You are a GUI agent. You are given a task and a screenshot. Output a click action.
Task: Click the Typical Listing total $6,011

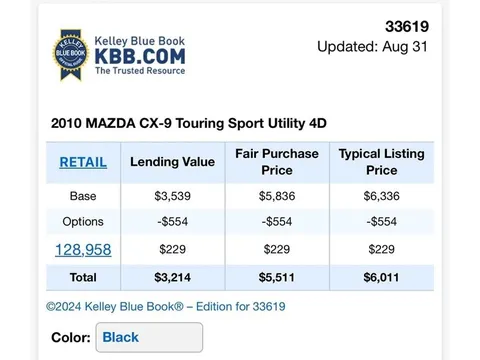[x=381, y=277]
